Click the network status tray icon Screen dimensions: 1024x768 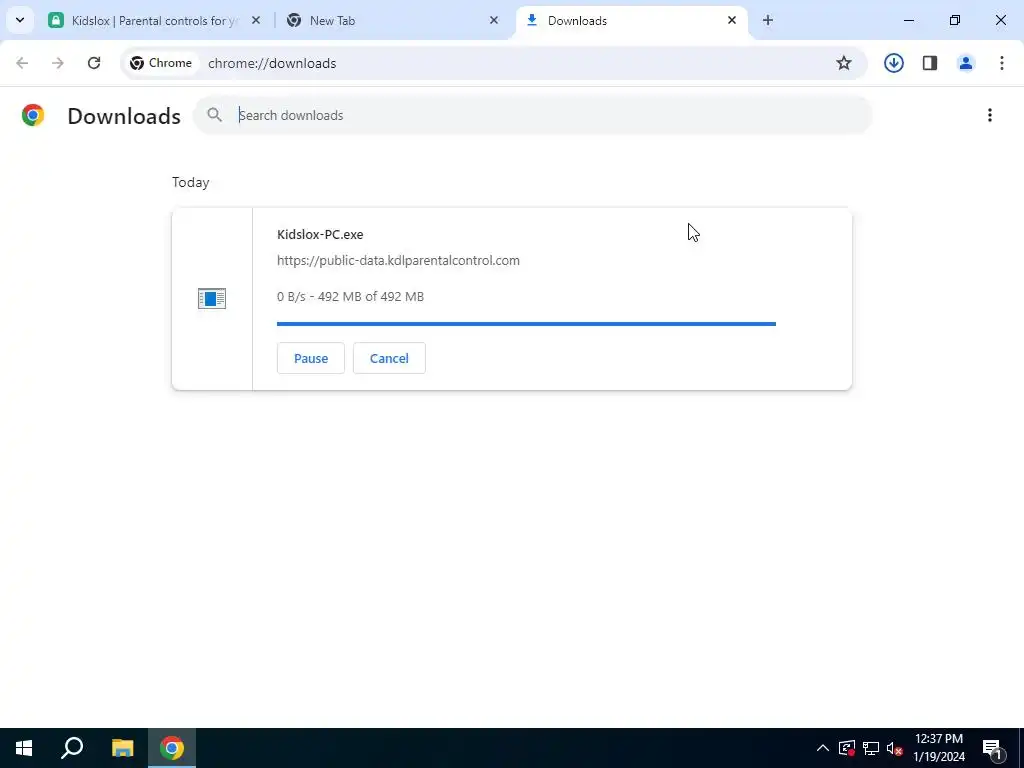(871, 748)
